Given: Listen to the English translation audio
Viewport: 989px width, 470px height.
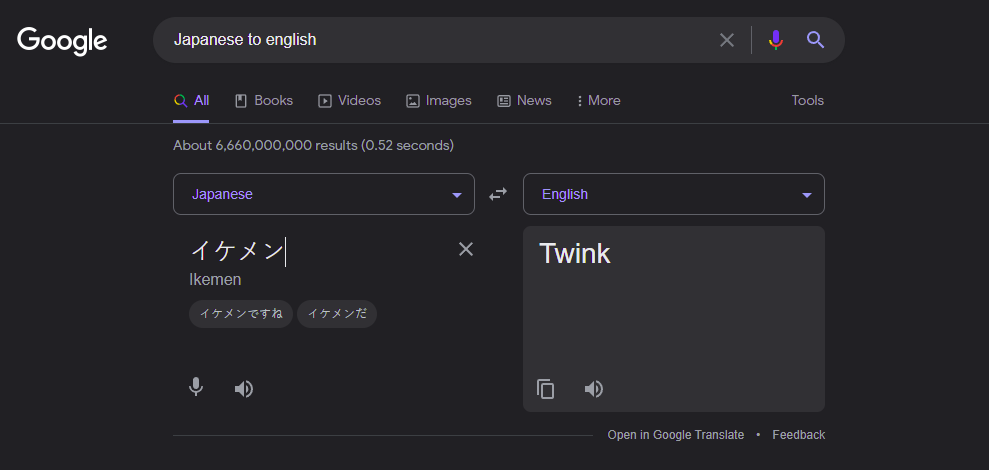Looking at the screenshot, I should click(x=594, y=389).
